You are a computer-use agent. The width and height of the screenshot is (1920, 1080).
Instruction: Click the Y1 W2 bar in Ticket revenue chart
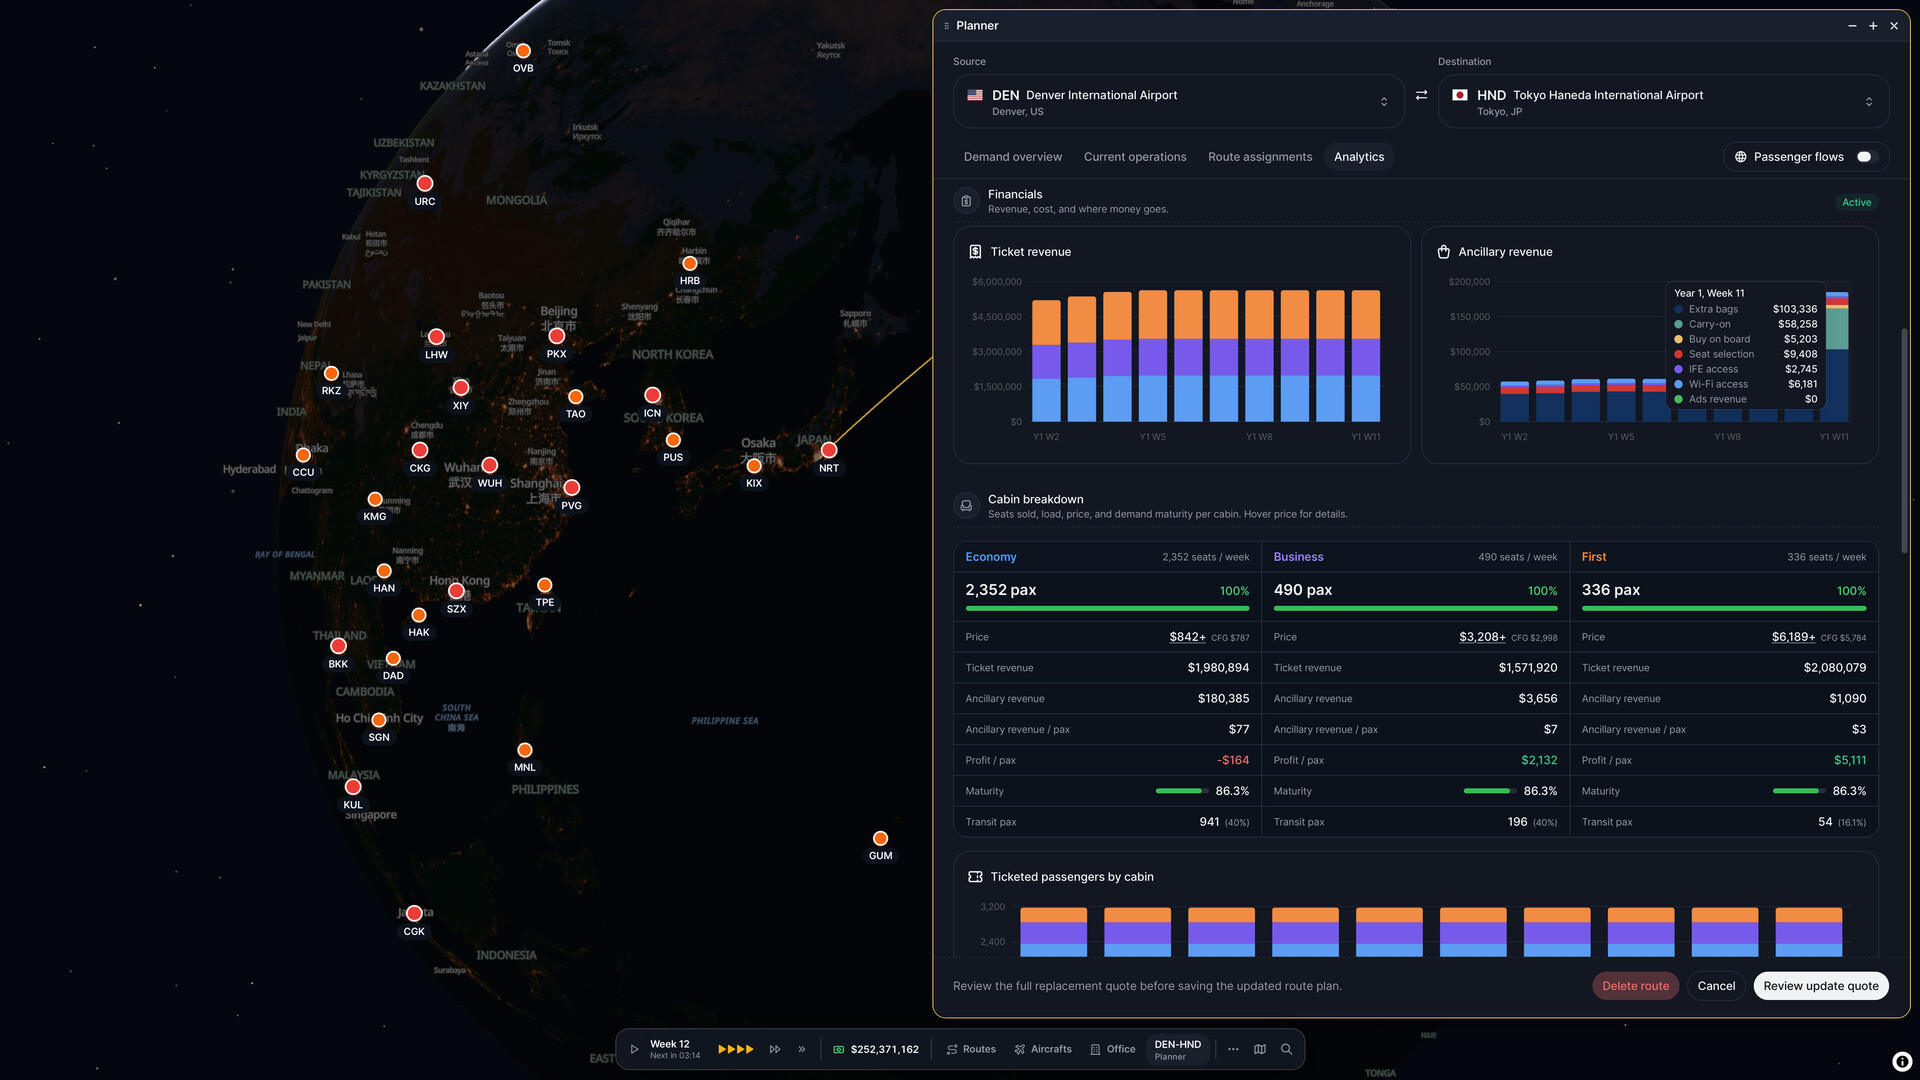[1046, 360]
